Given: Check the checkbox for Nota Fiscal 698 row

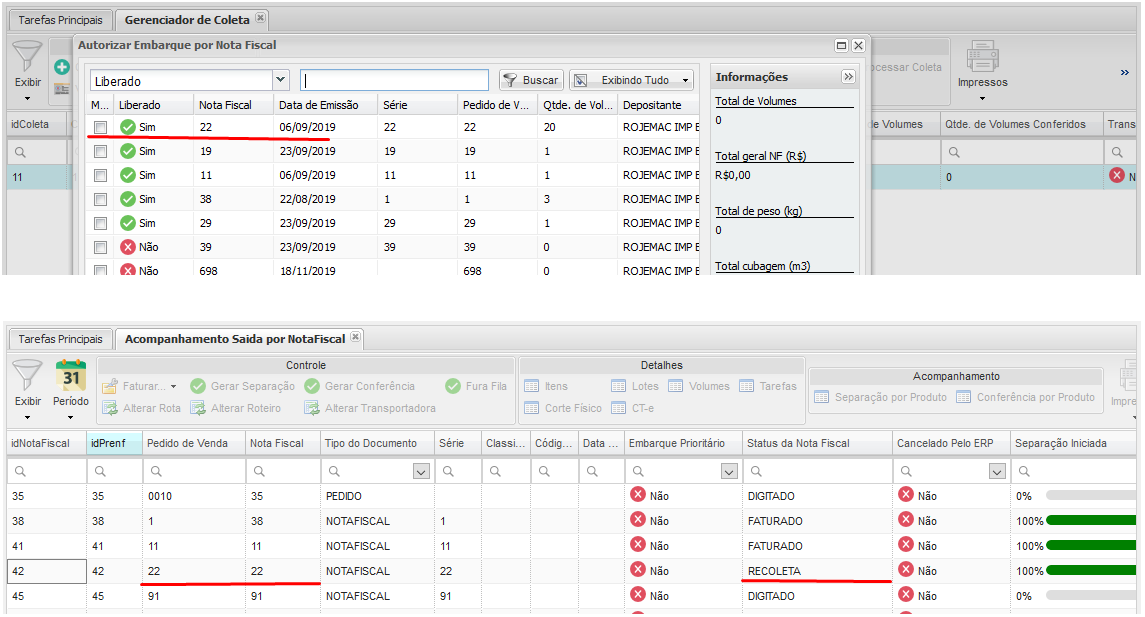Looking at the screenshot, I should point(100,270).
